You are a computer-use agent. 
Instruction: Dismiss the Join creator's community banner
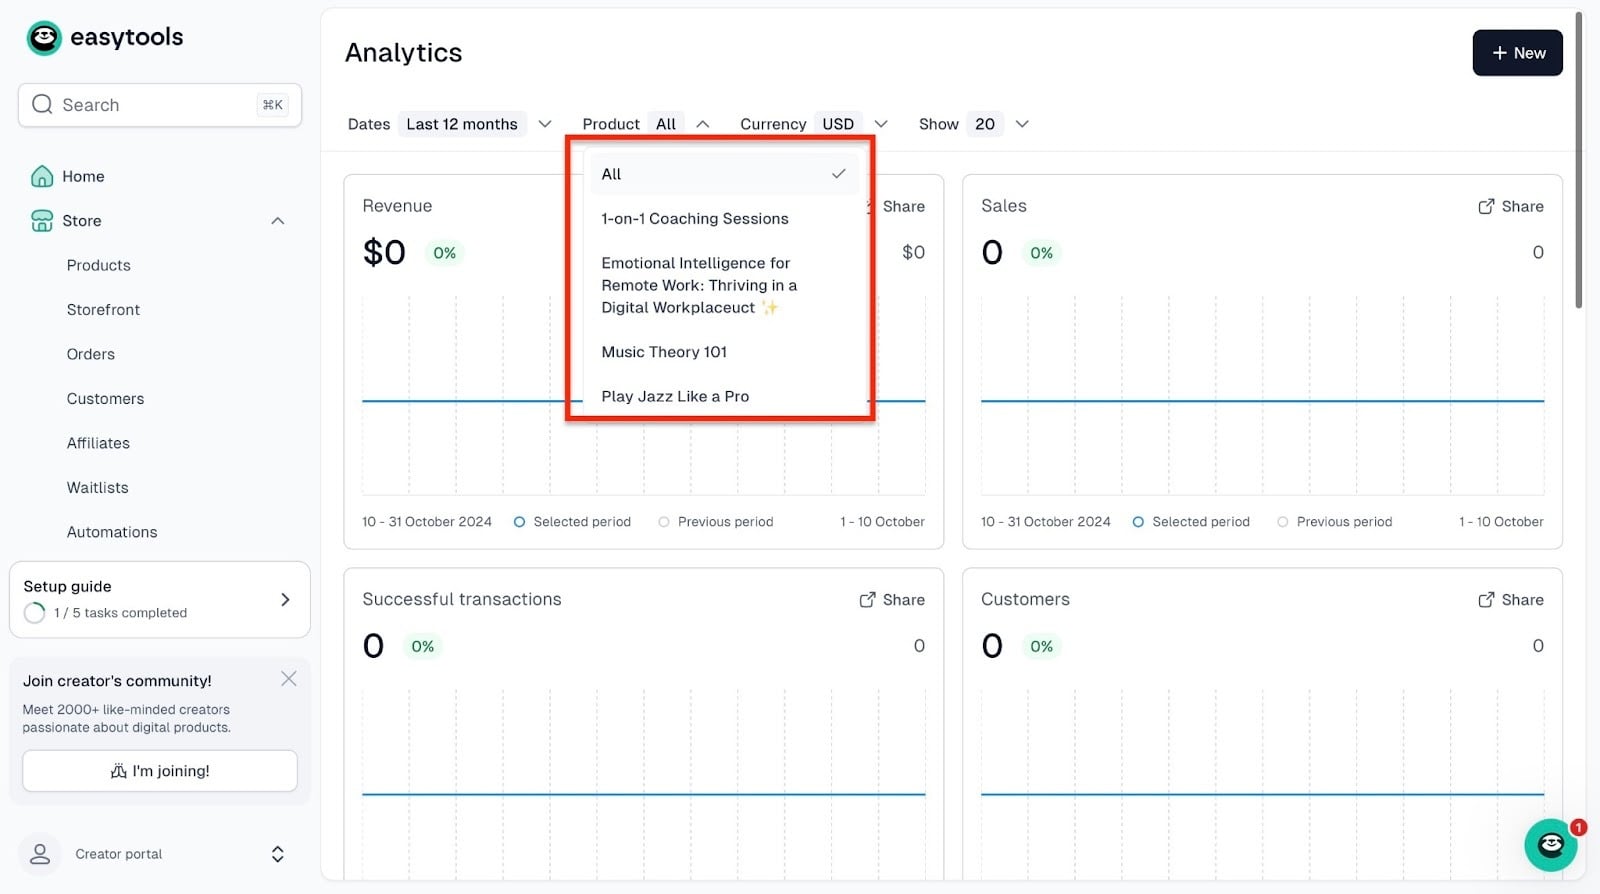click(289, 679)
